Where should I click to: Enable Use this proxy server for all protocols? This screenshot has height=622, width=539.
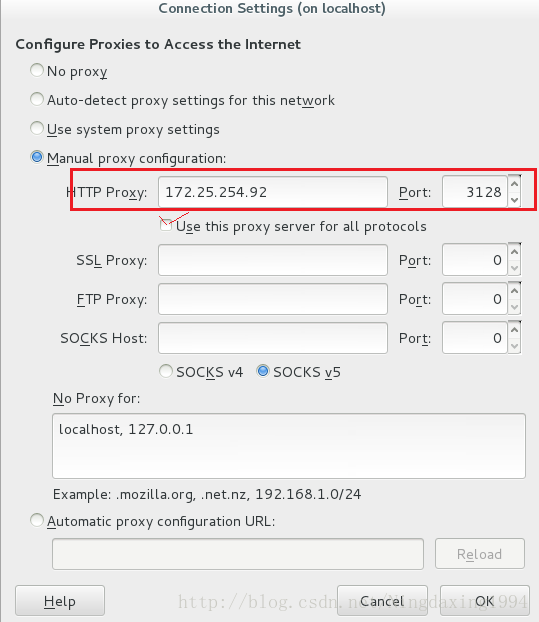point(165,226)
